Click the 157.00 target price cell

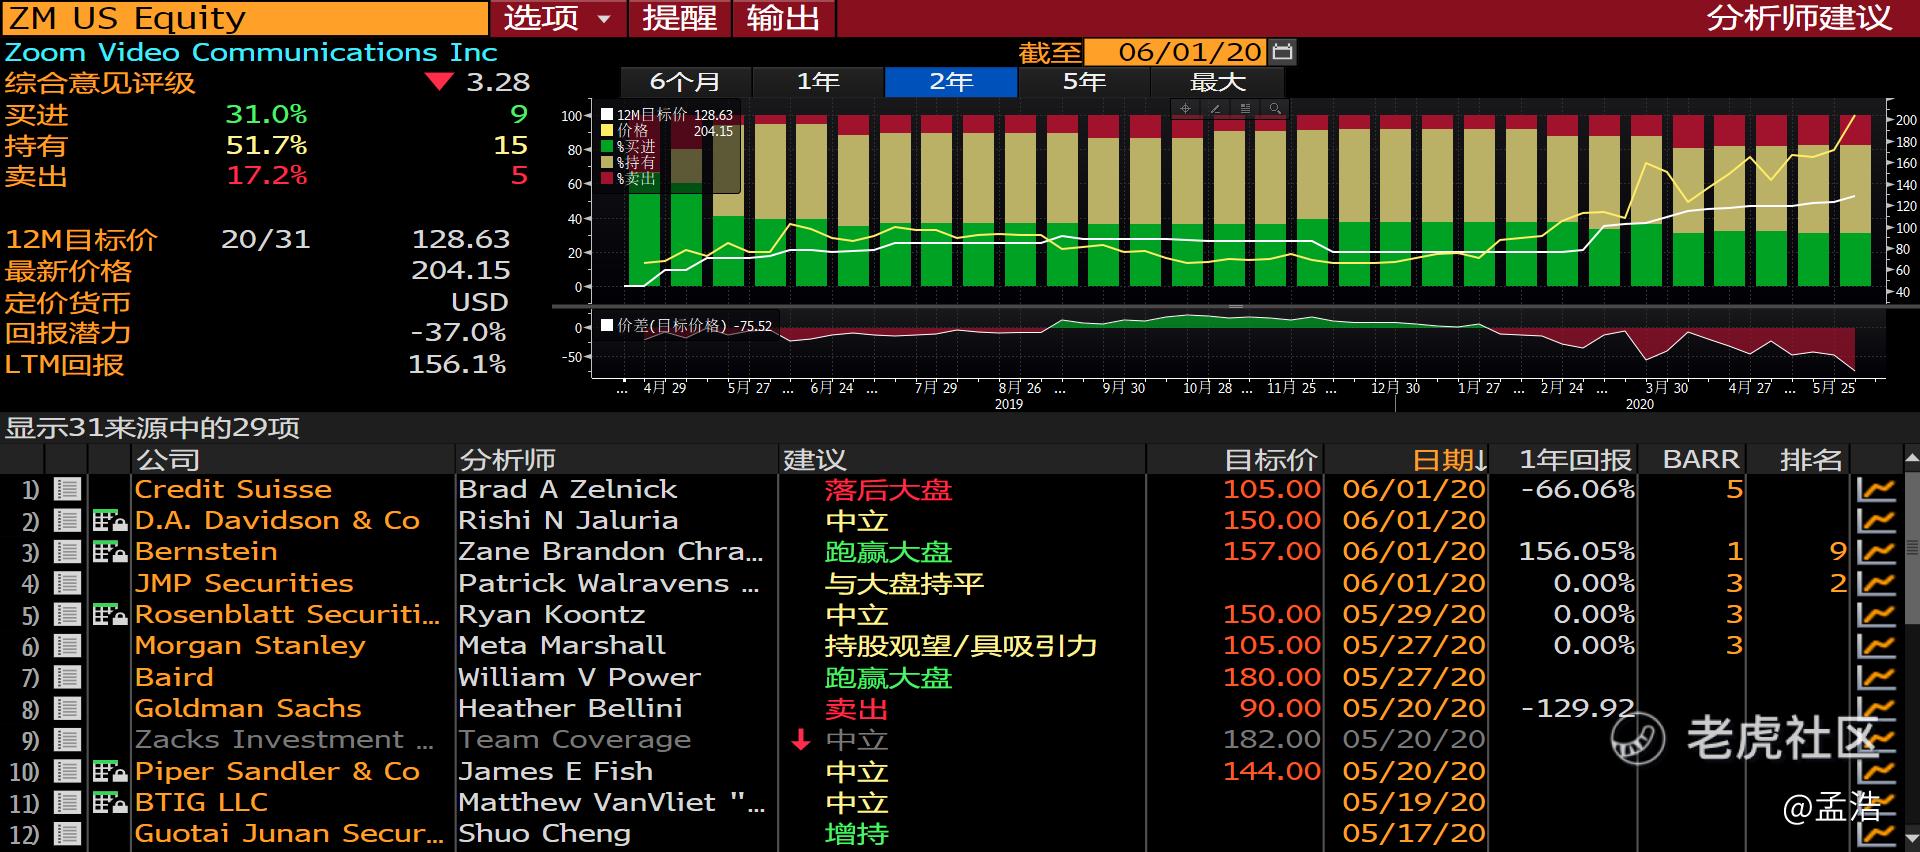pos(1272,551)
